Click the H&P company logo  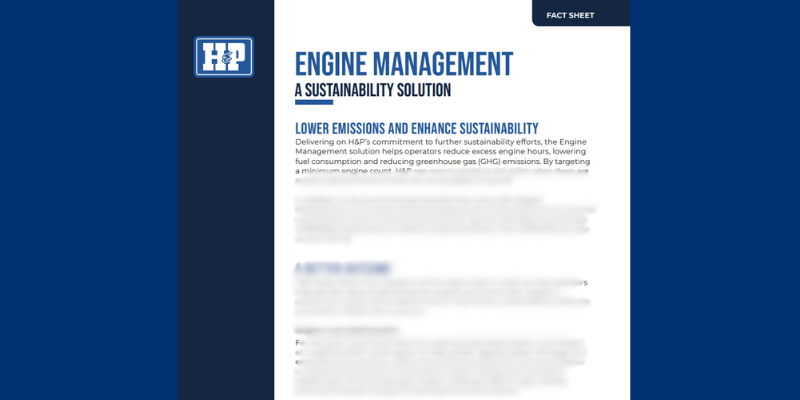[224, 57]
